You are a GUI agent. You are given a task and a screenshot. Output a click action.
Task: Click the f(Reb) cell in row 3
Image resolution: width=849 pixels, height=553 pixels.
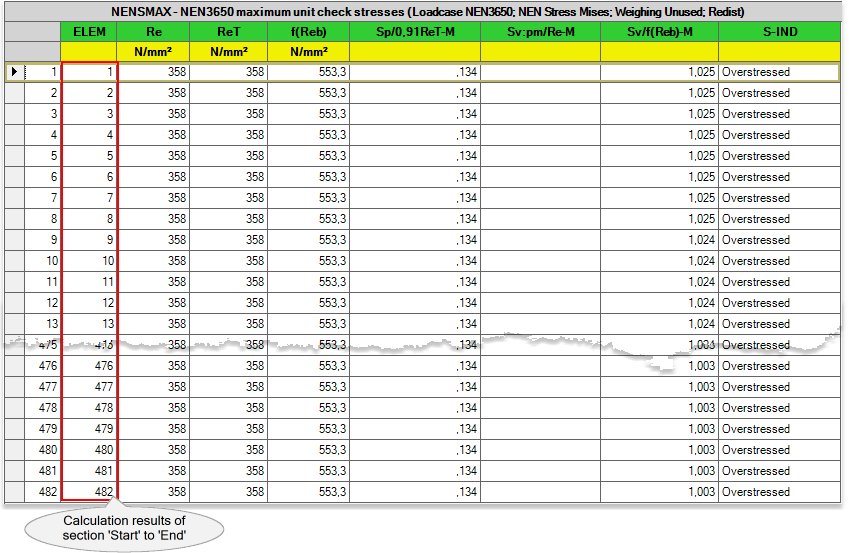[309, 114]
